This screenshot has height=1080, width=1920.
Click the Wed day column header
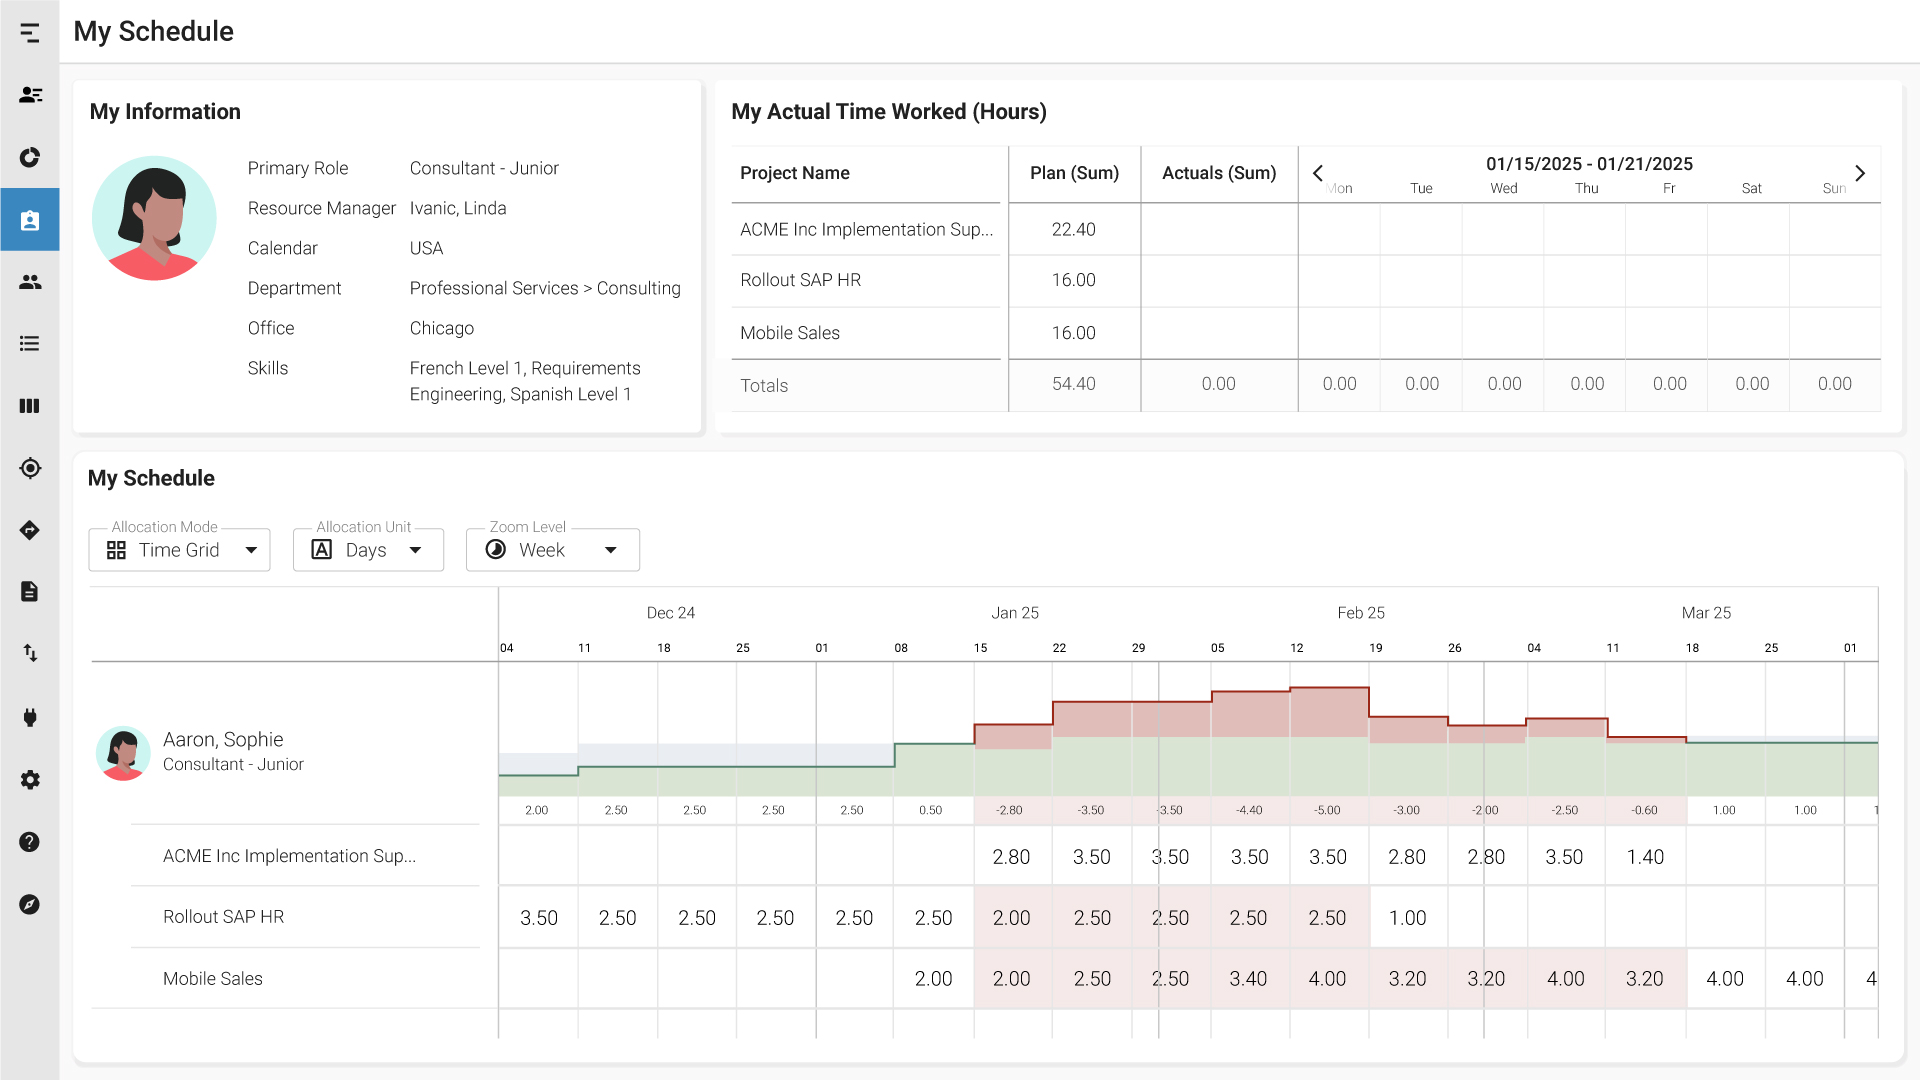(x=1504, y=188)
